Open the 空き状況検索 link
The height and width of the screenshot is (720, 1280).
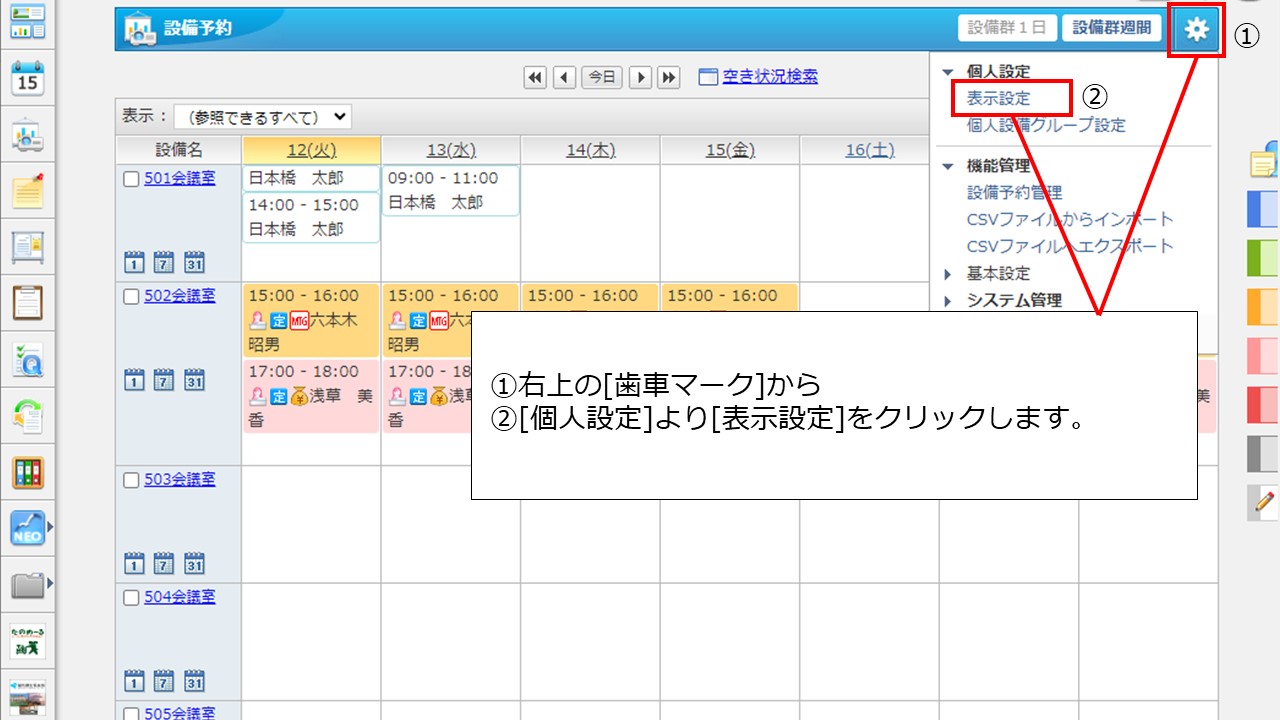pos(769,77)
